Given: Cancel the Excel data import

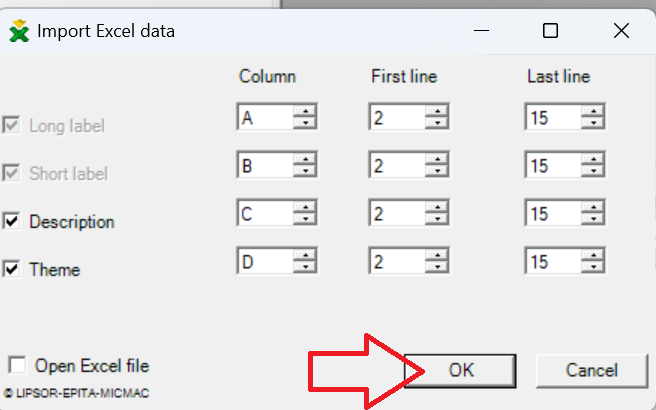Looking at the screenshot, I should 592,371.
